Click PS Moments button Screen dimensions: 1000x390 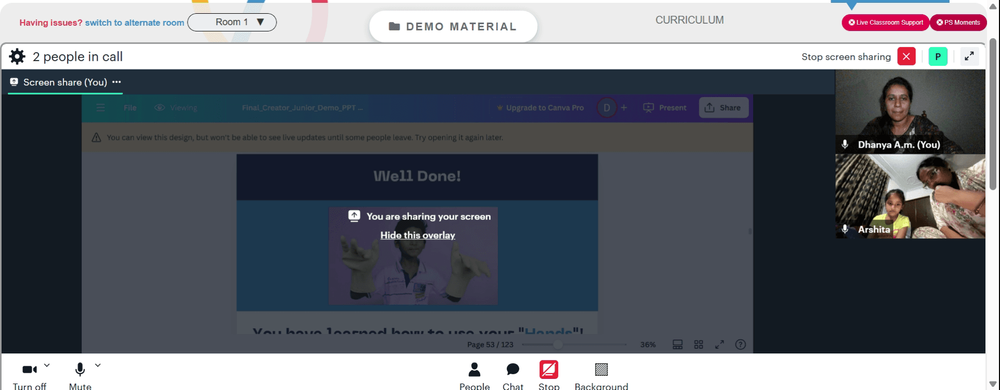pos(958,22)
